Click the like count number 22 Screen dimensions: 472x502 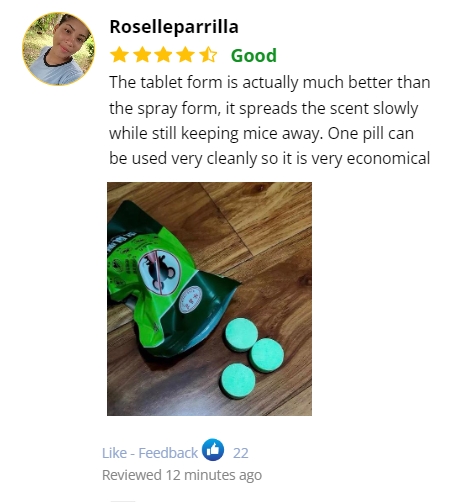coord(241,453)
